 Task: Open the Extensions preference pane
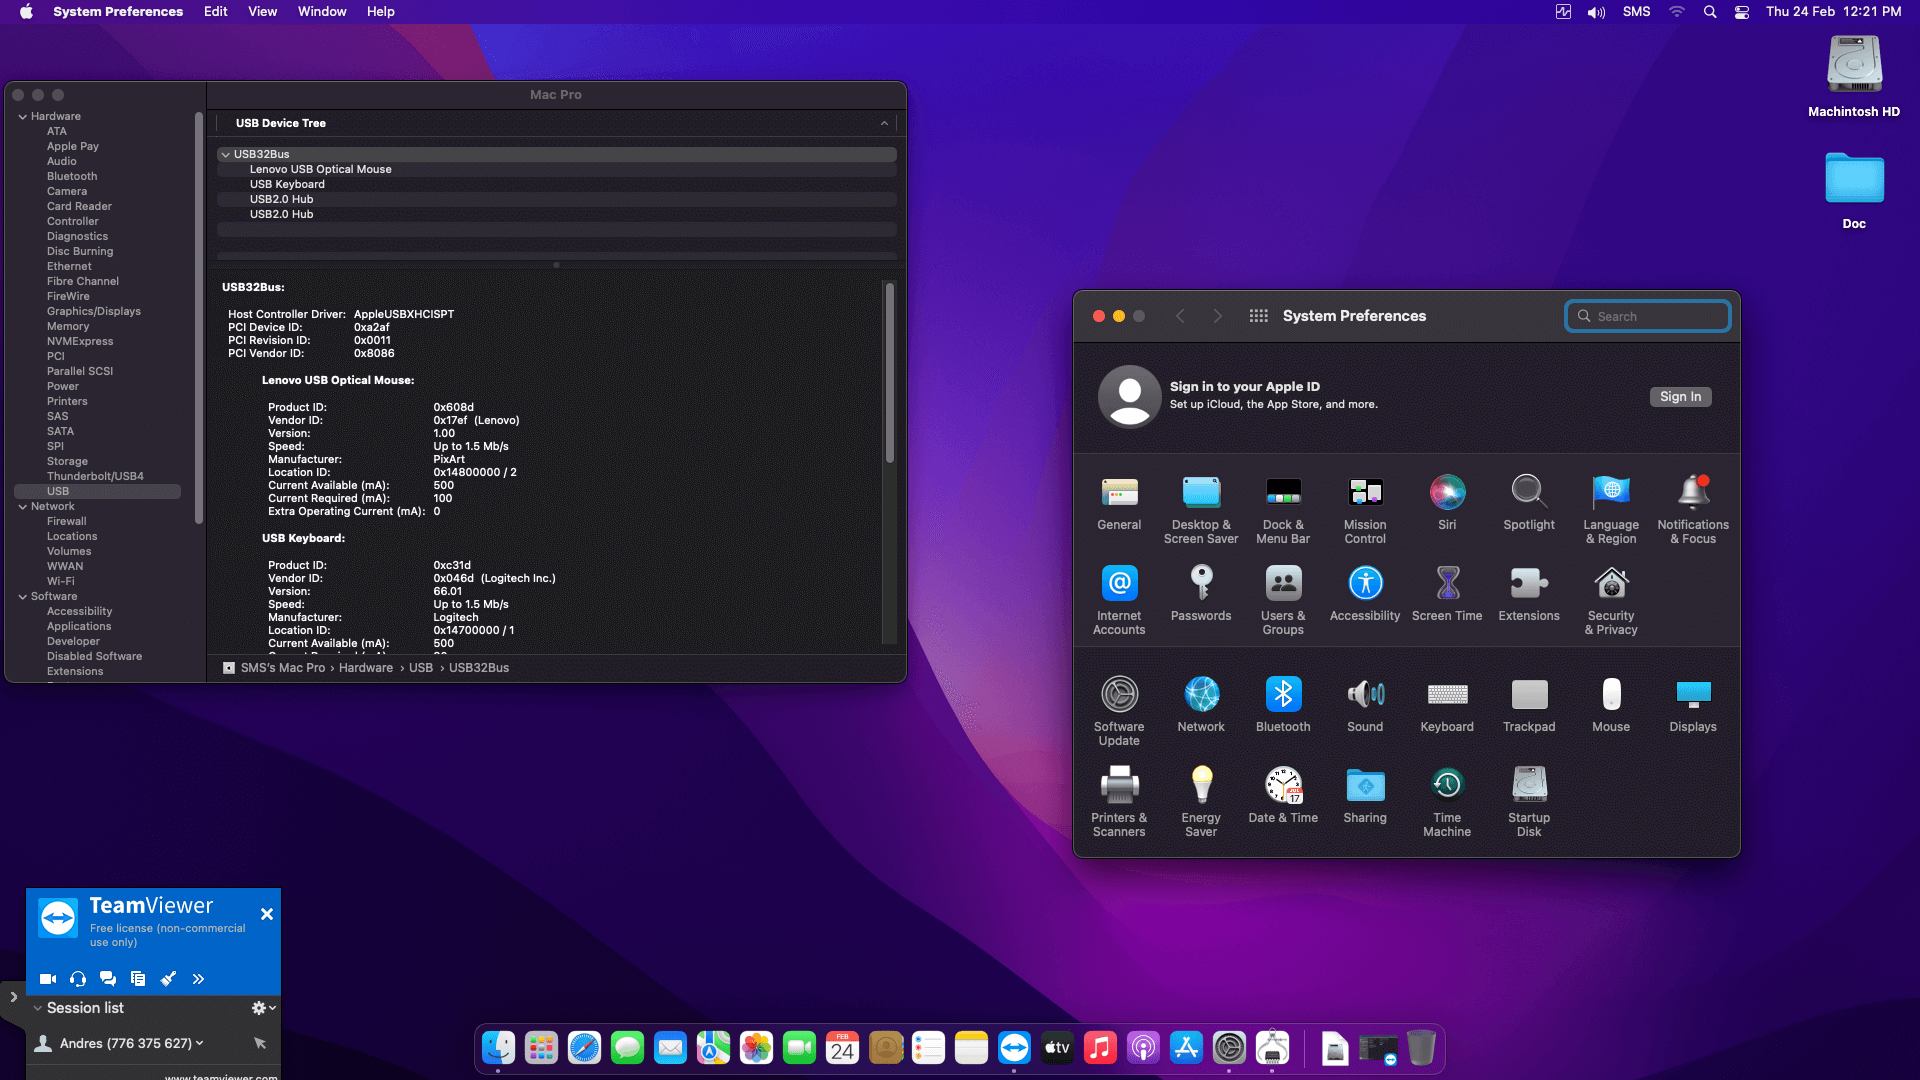click(x=1529, y=594)
